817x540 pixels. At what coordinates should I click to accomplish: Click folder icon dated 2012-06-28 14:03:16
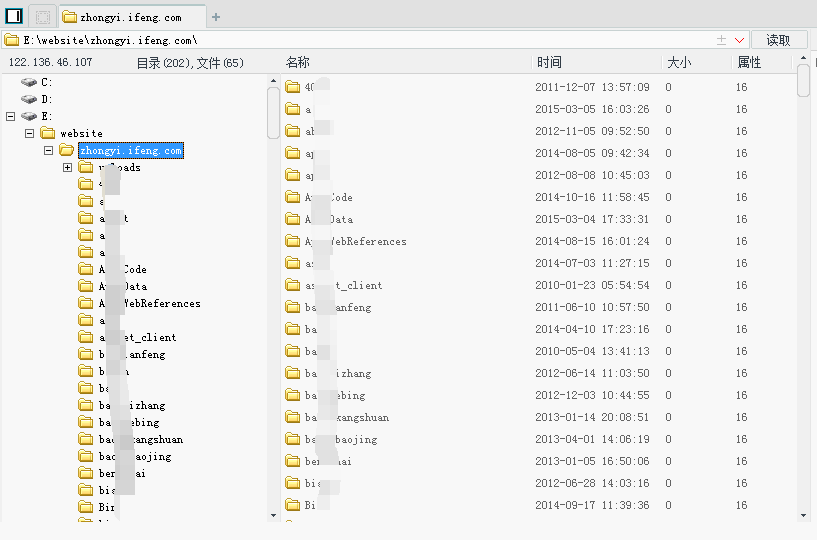tap(293, 483)
